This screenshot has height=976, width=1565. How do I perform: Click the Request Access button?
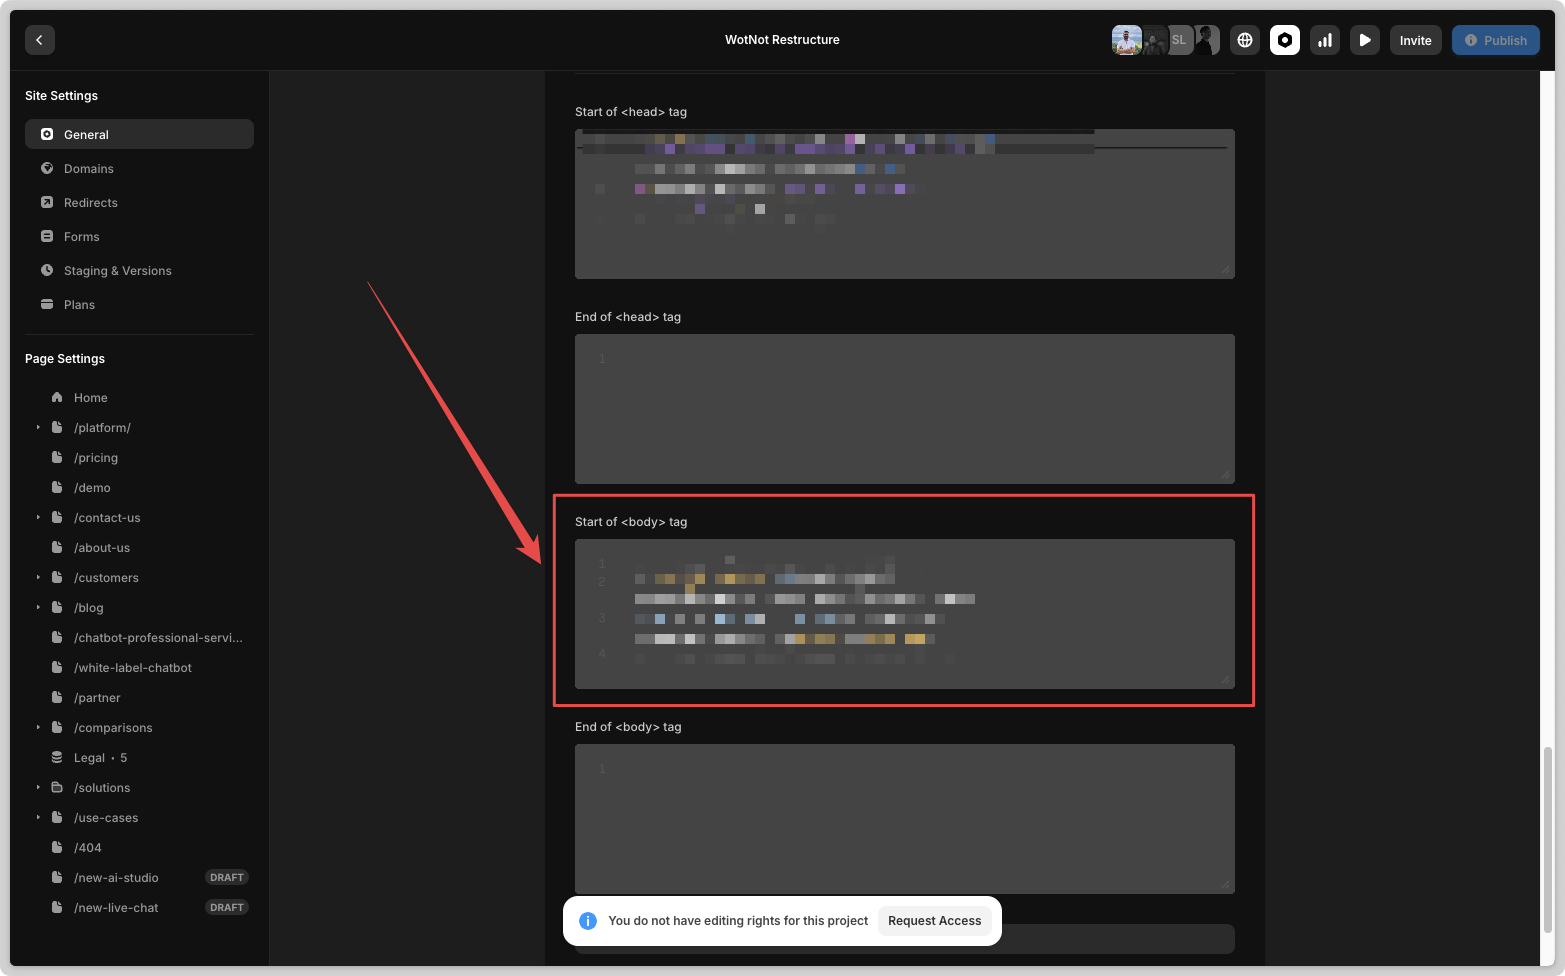point(934,921)
